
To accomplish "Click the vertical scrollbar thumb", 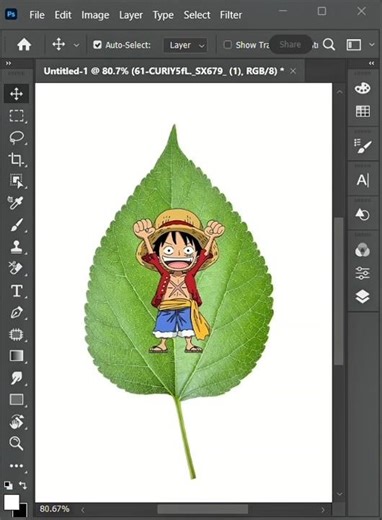I will 339,291.
